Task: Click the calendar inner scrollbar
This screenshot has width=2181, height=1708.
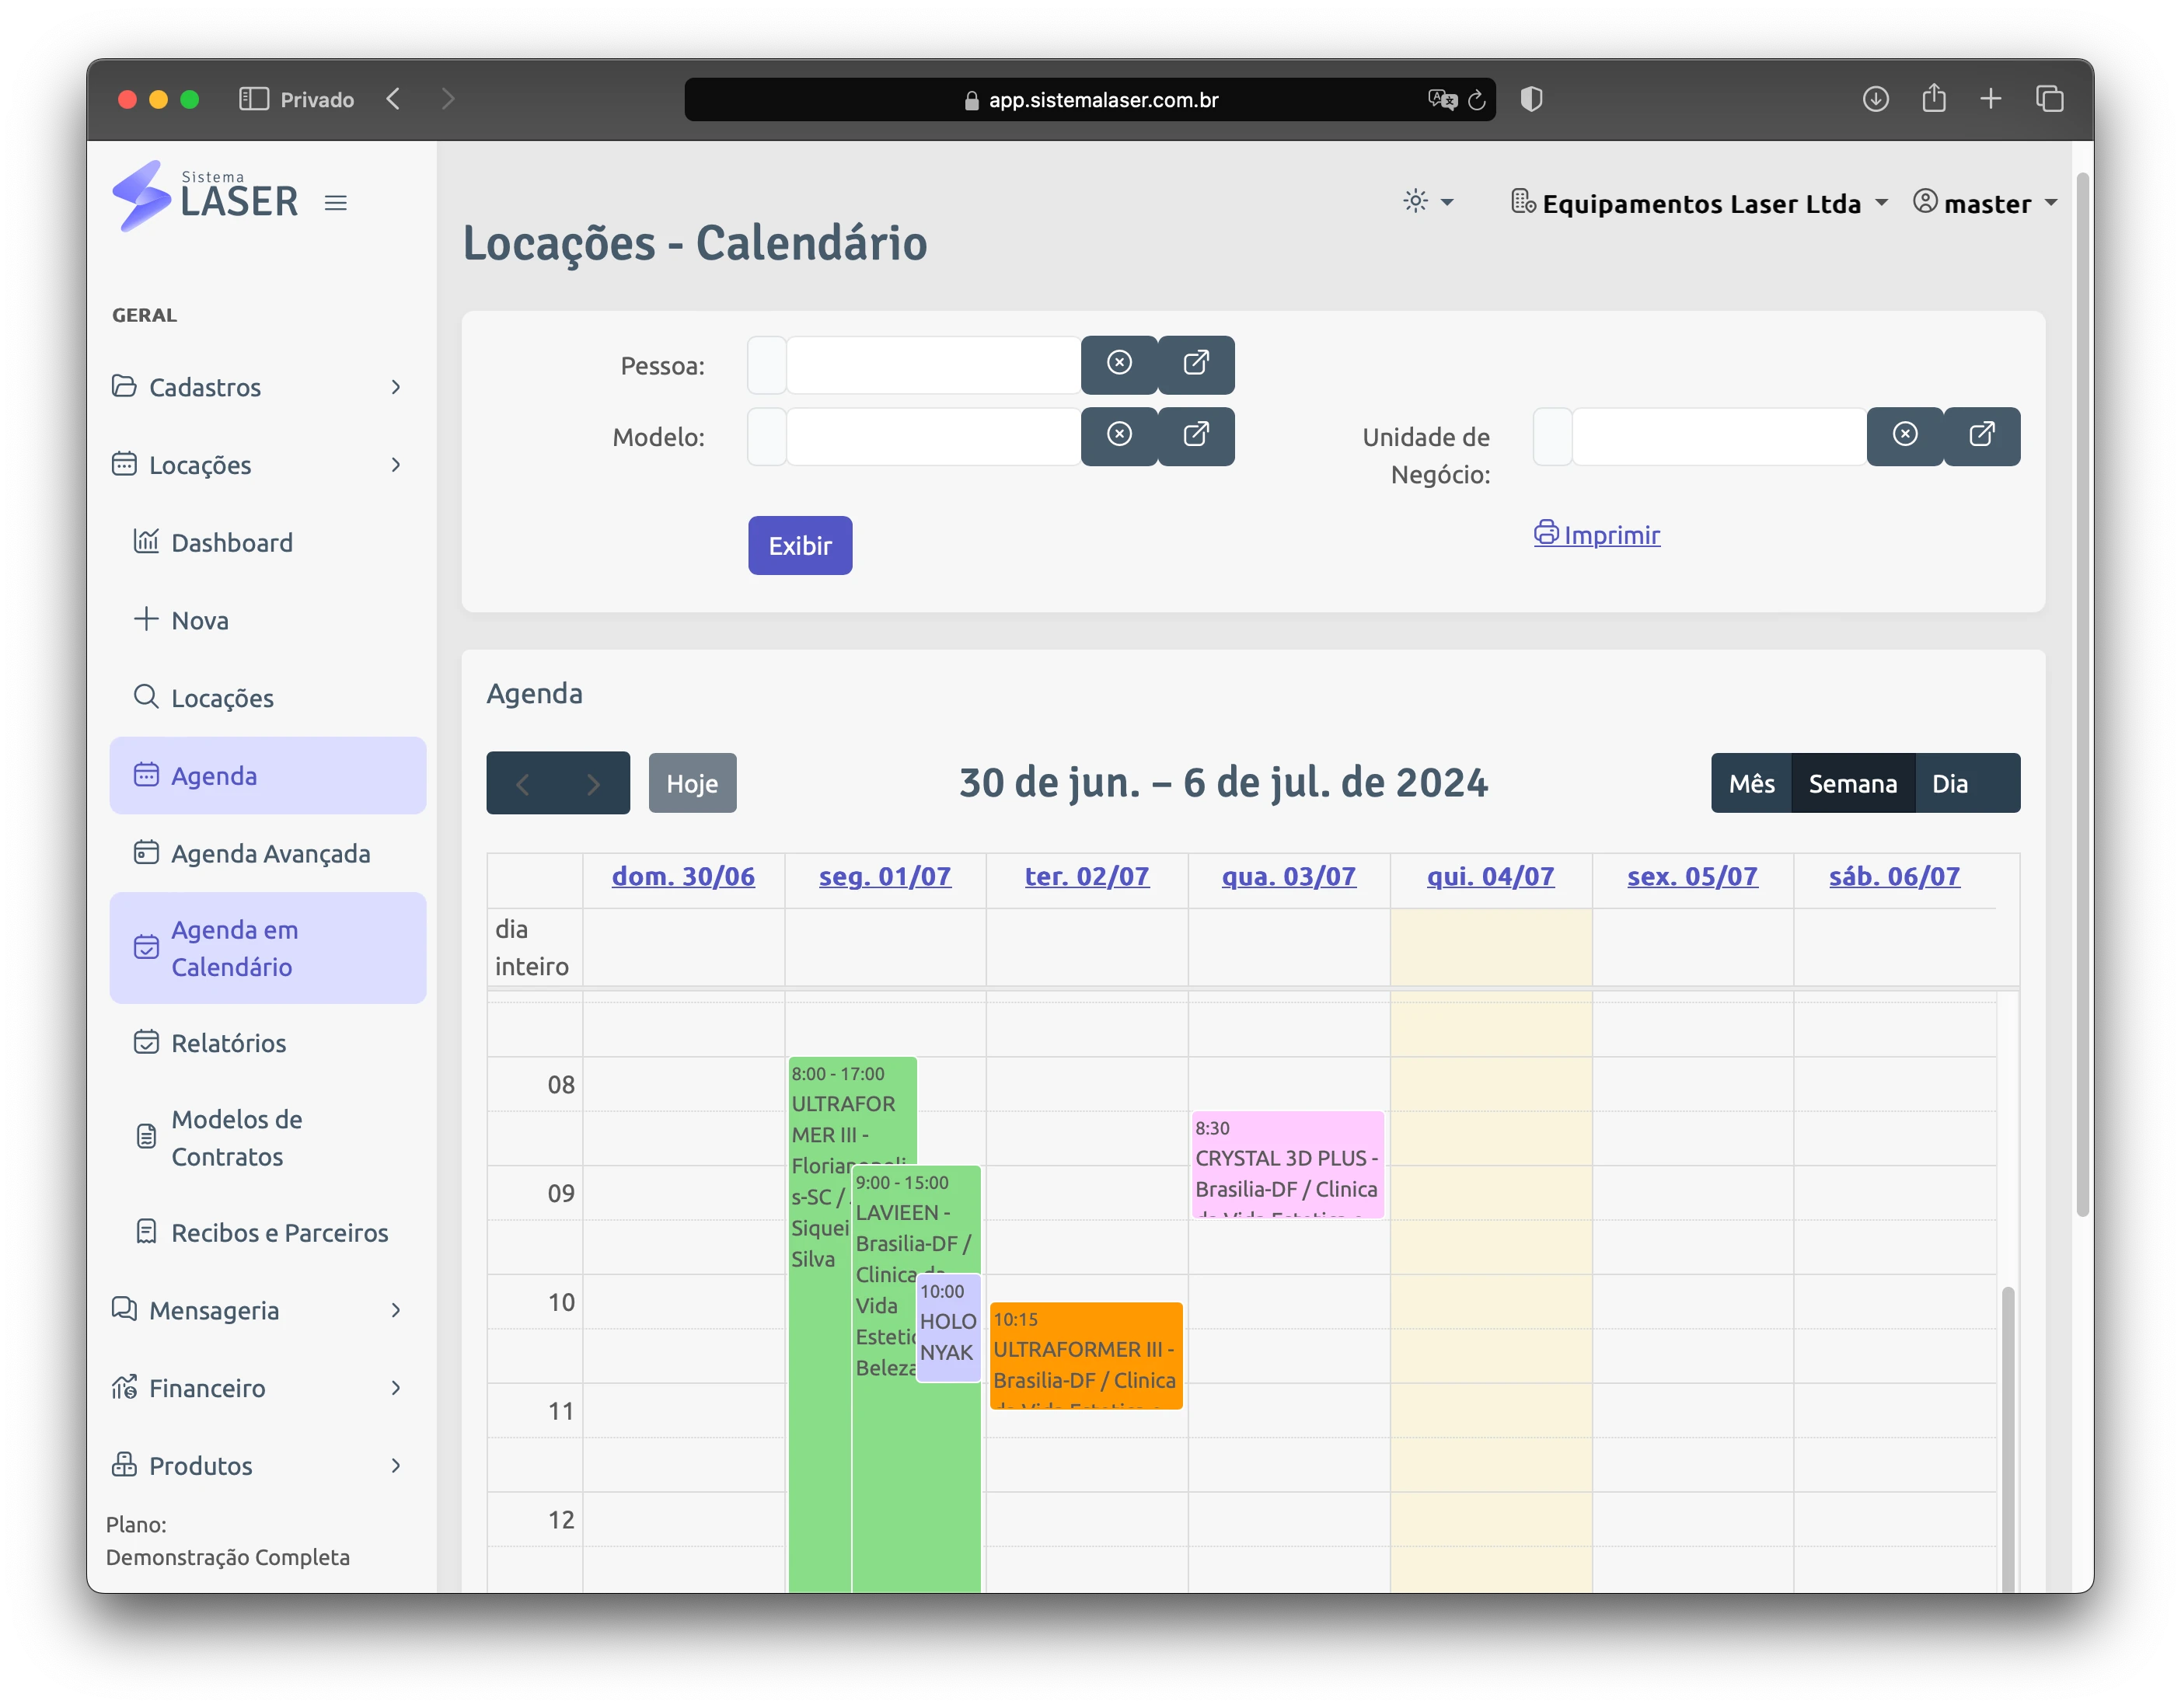Action: [x=2007, y=1438]
